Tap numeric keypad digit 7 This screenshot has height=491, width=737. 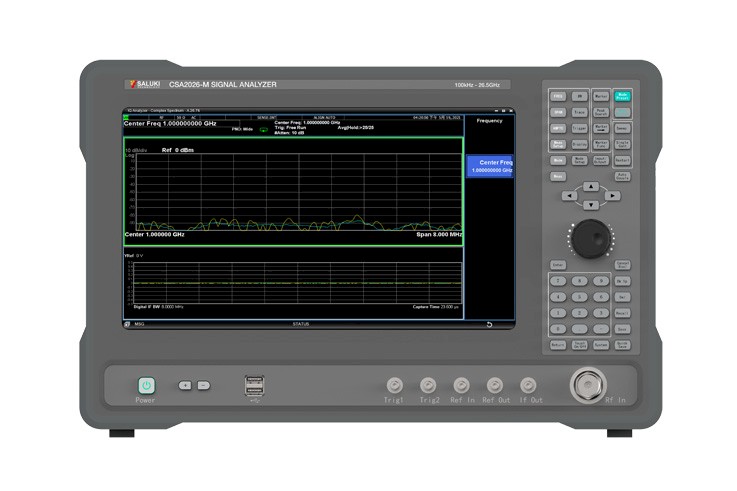558,281
